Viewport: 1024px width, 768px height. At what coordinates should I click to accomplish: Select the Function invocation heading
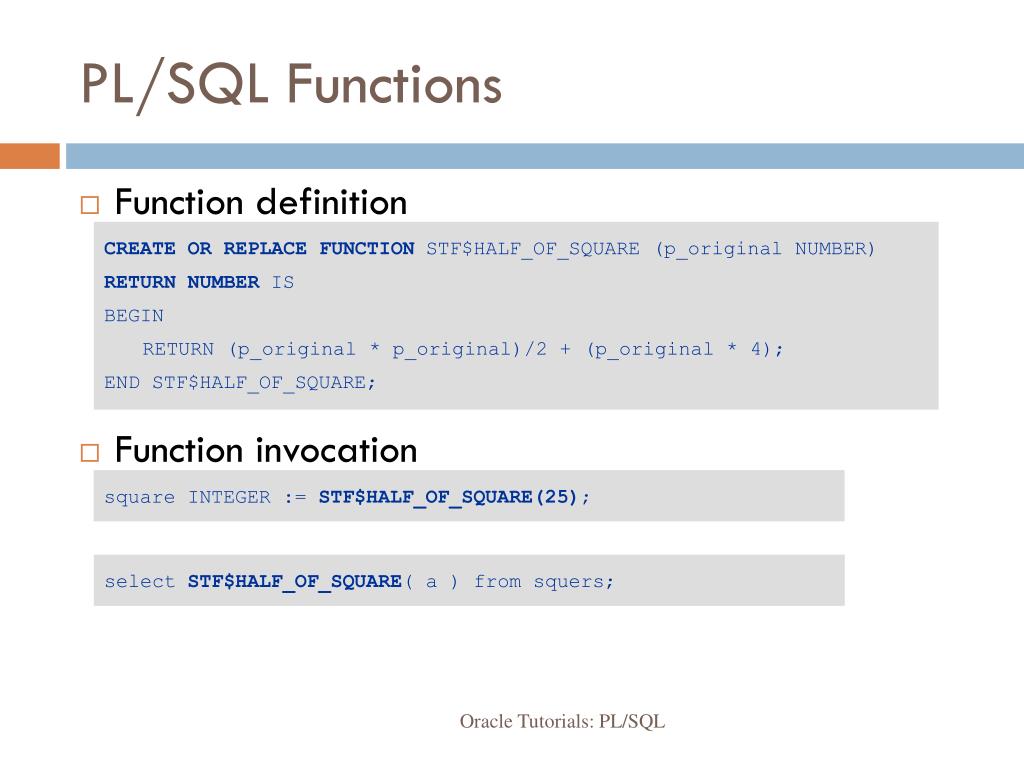point(266,450)
